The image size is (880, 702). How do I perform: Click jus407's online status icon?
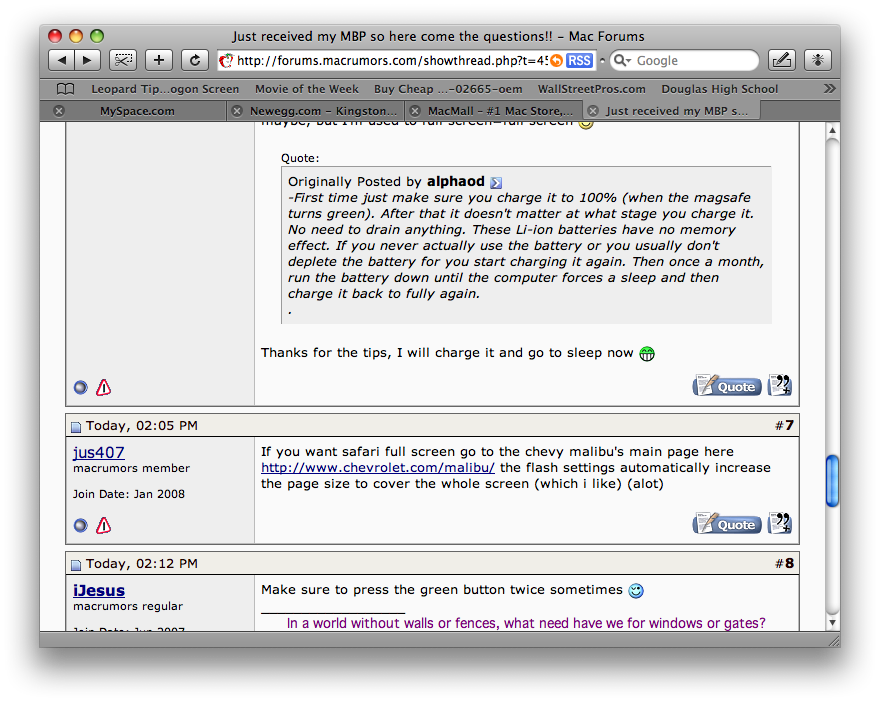81,525
